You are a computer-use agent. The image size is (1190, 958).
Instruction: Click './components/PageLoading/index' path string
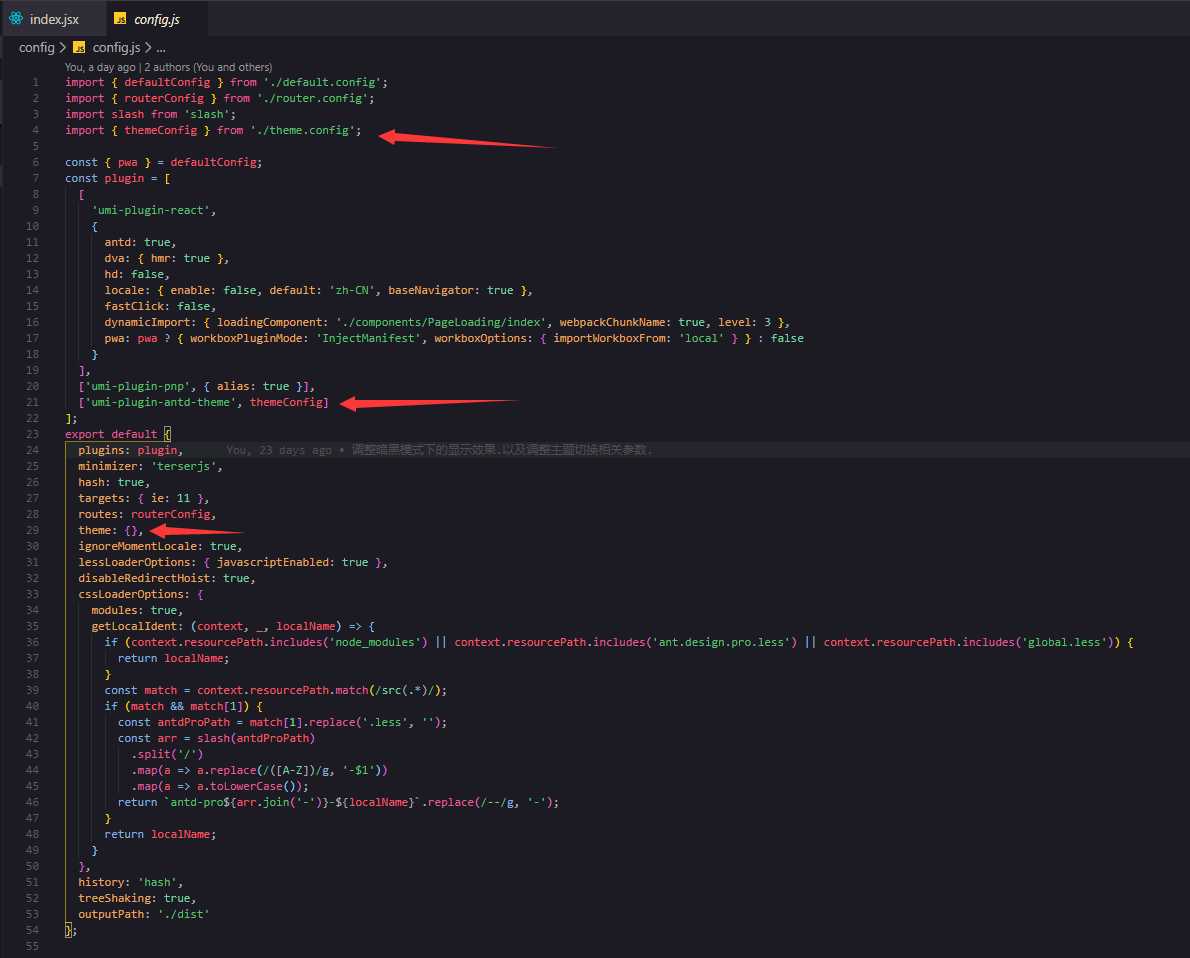click(442, 322)
